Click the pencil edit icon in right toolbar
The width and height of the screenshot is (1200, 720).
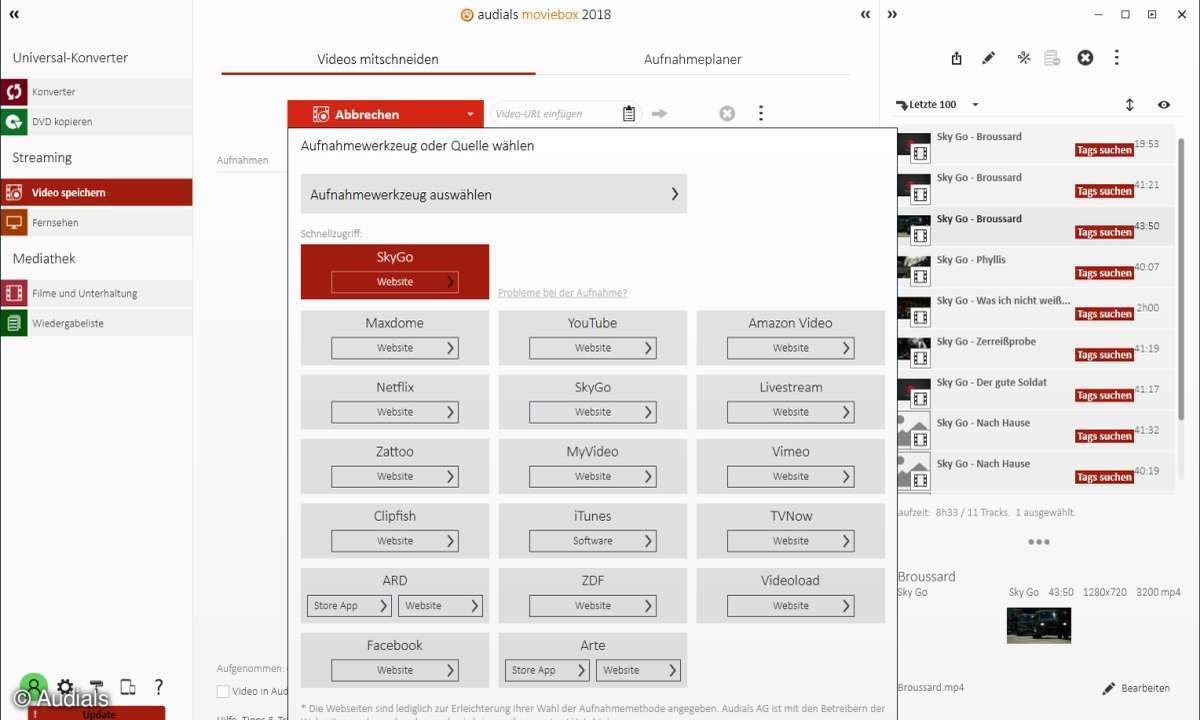(988, 58)
